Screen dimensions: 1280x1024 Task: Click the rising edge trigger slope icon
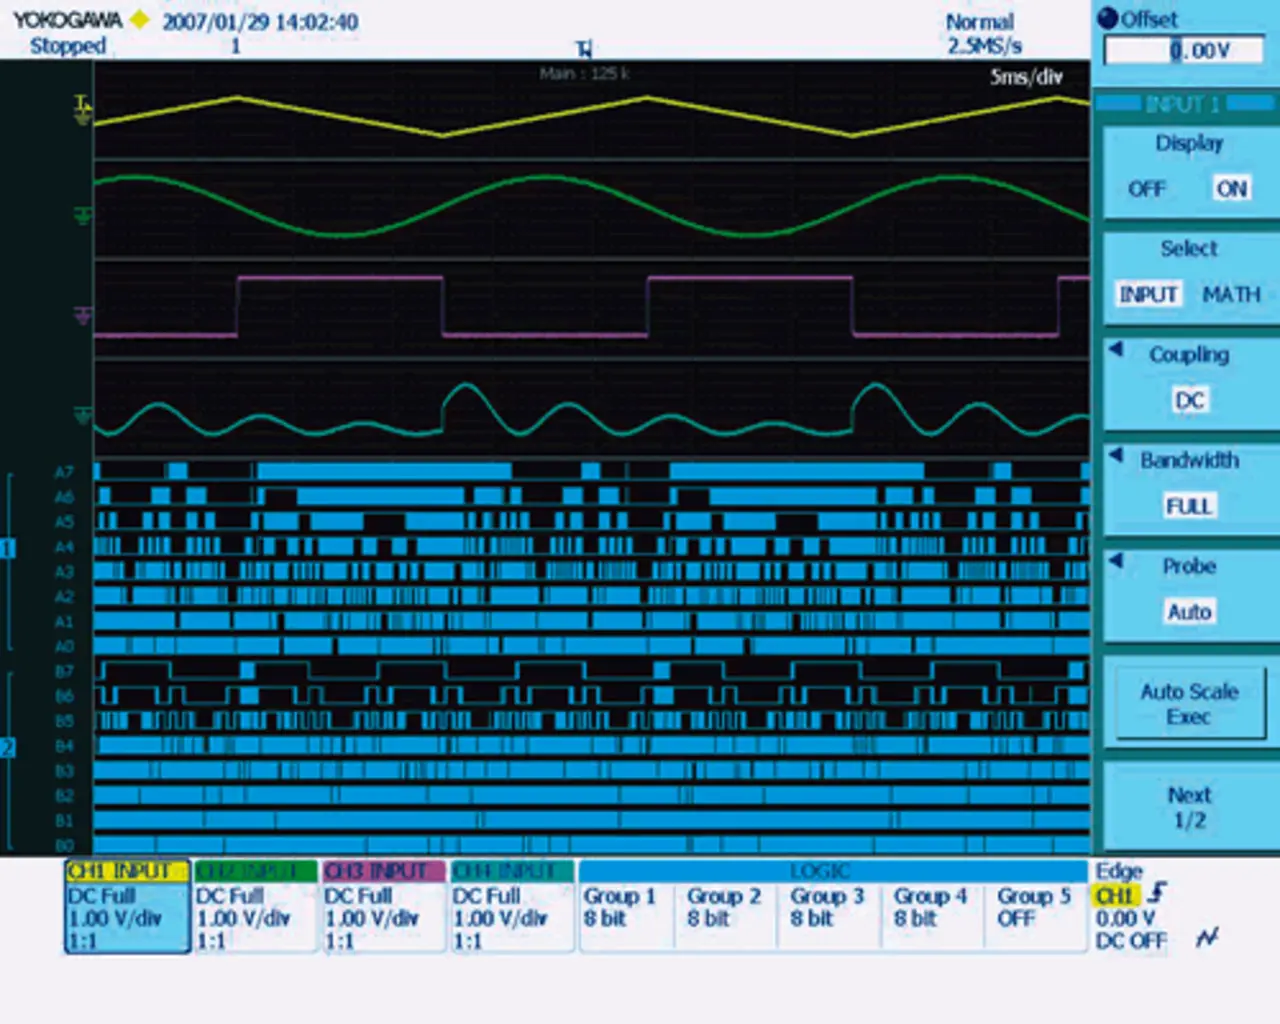click(x=1158, y=892)
